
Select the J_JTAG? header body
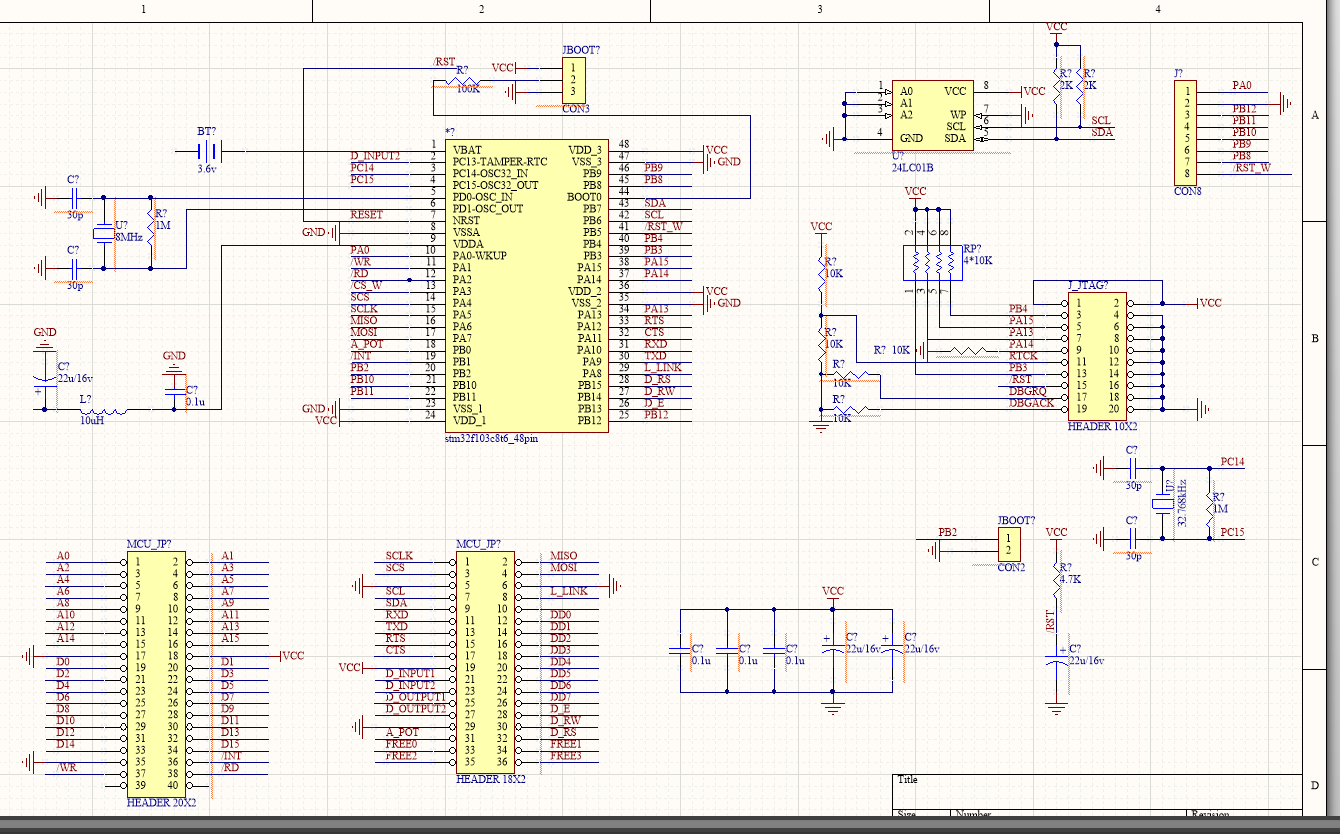pos(1097,355)
